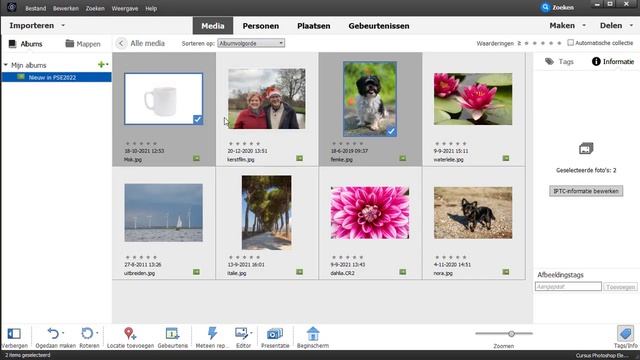
Task: Toggle the Waarderingen greater-or-equal rating operator
Action: pos(519,43)
